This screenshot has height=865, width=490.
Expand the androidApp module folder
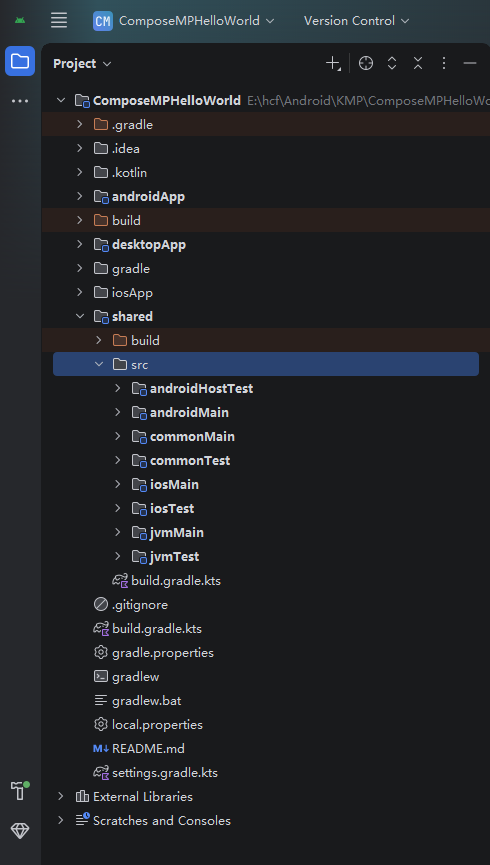[x=80, y=196]
